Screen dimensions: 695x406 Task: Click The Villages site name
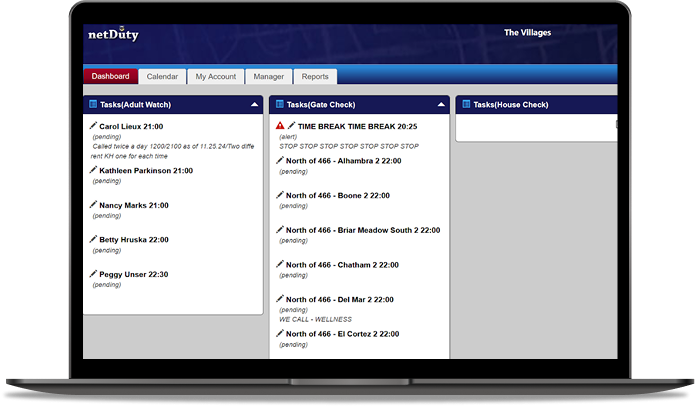[527, 32]
